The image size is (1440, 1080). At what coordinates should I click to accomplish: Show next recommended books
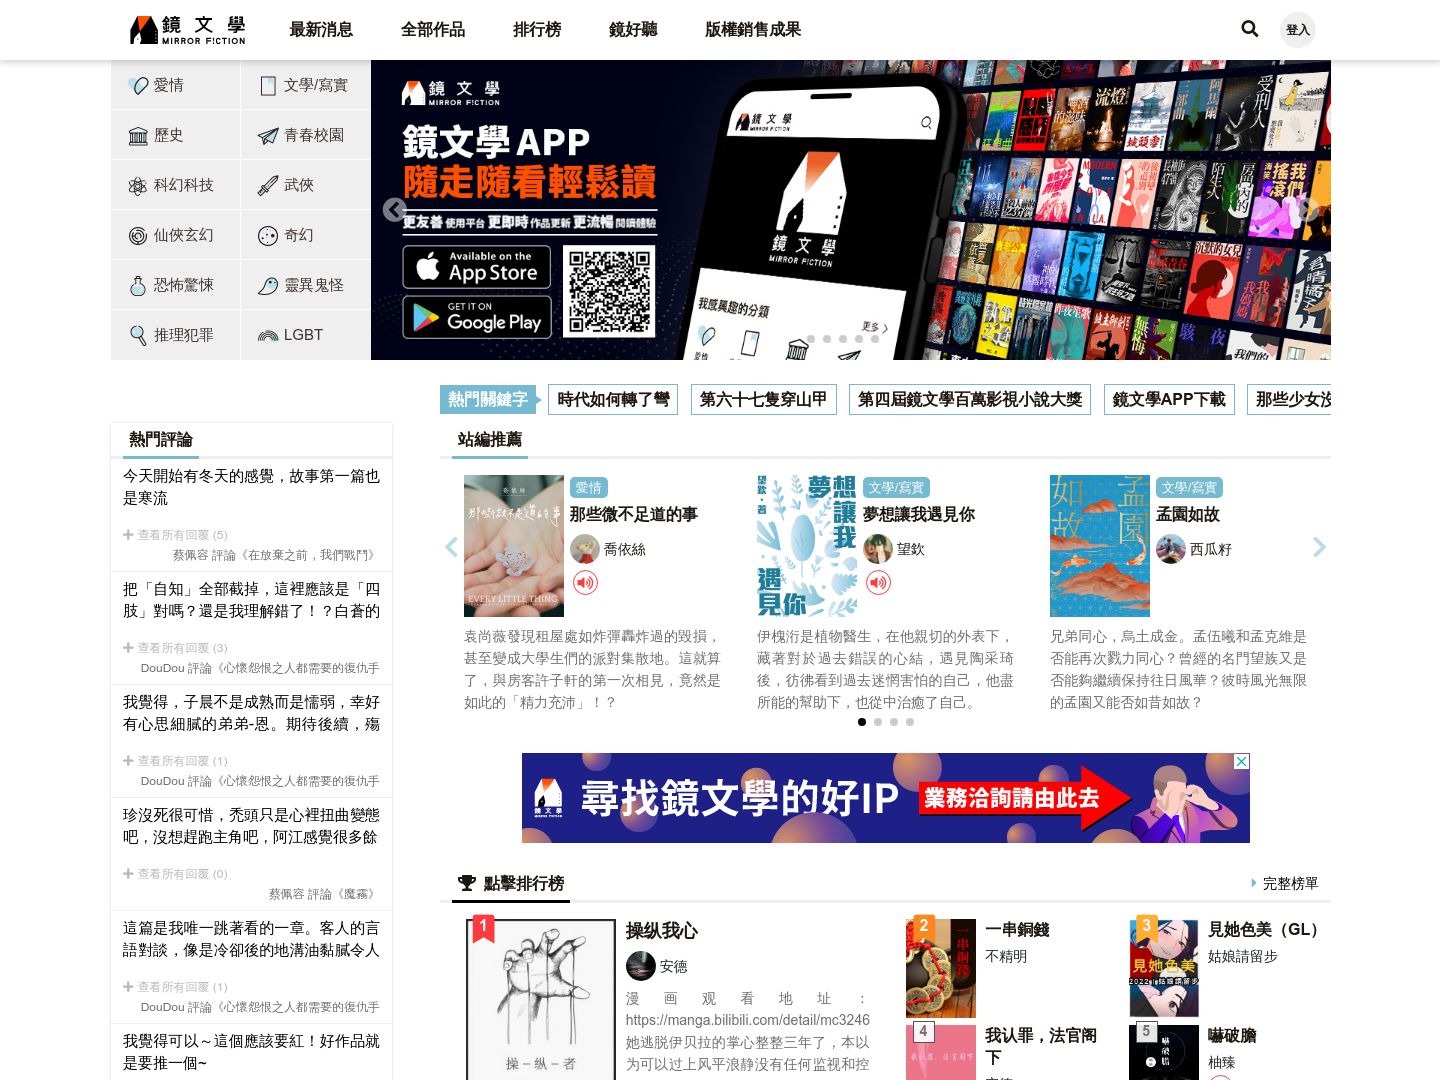click(1319, 547)
